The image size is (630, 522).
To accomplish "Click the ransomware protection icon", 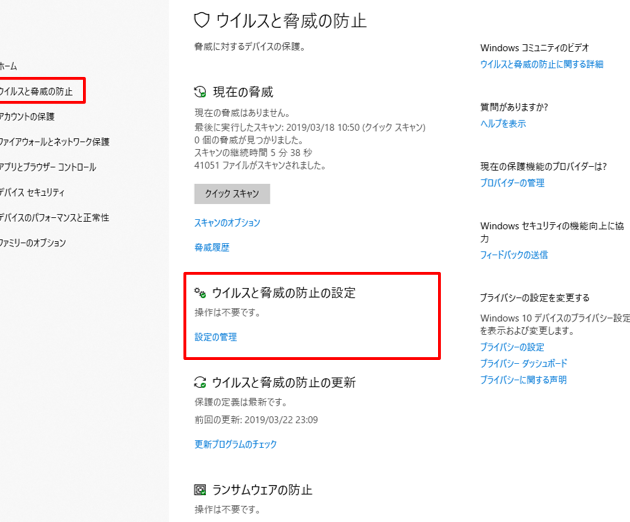I will [200, 490].
